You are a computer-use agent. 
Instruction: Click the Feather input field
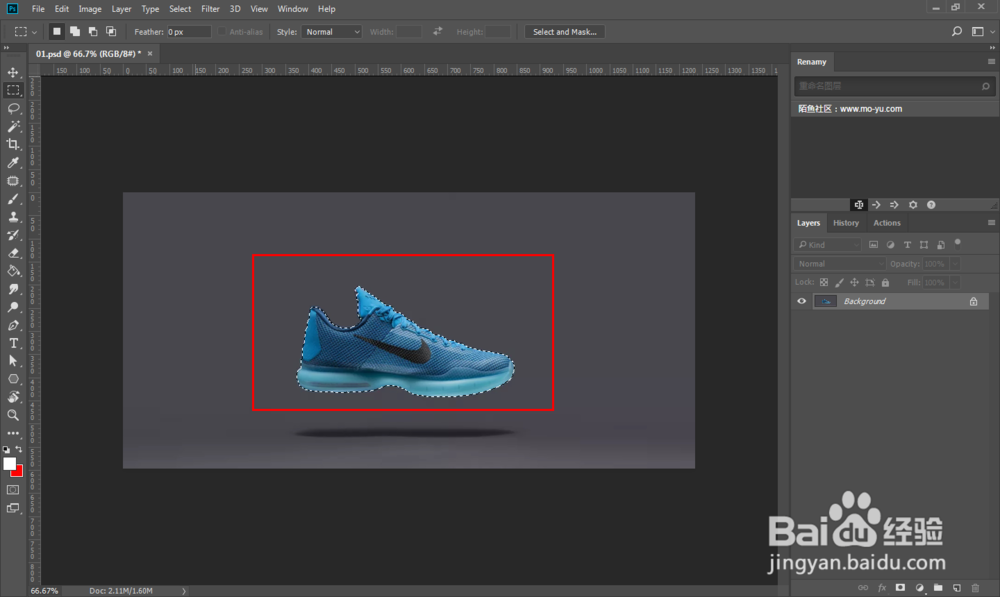pyautogui.click(x=189, y=31)
